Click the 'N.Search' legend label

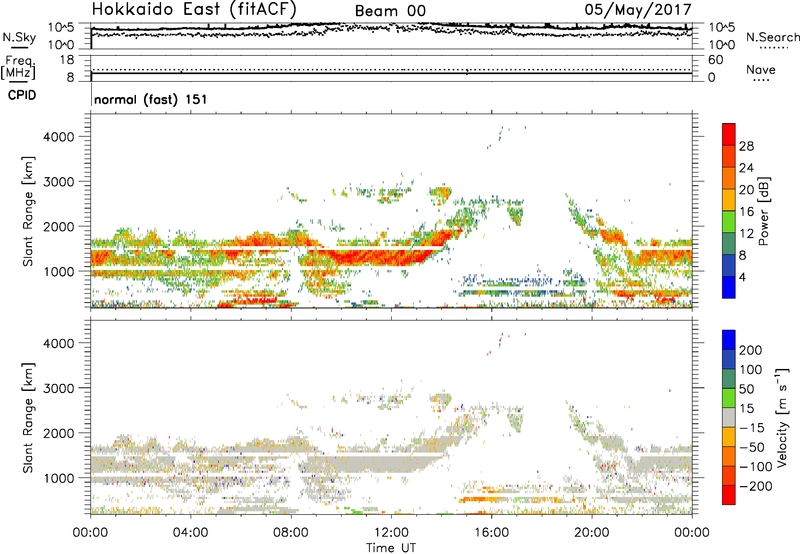point(772,37)
